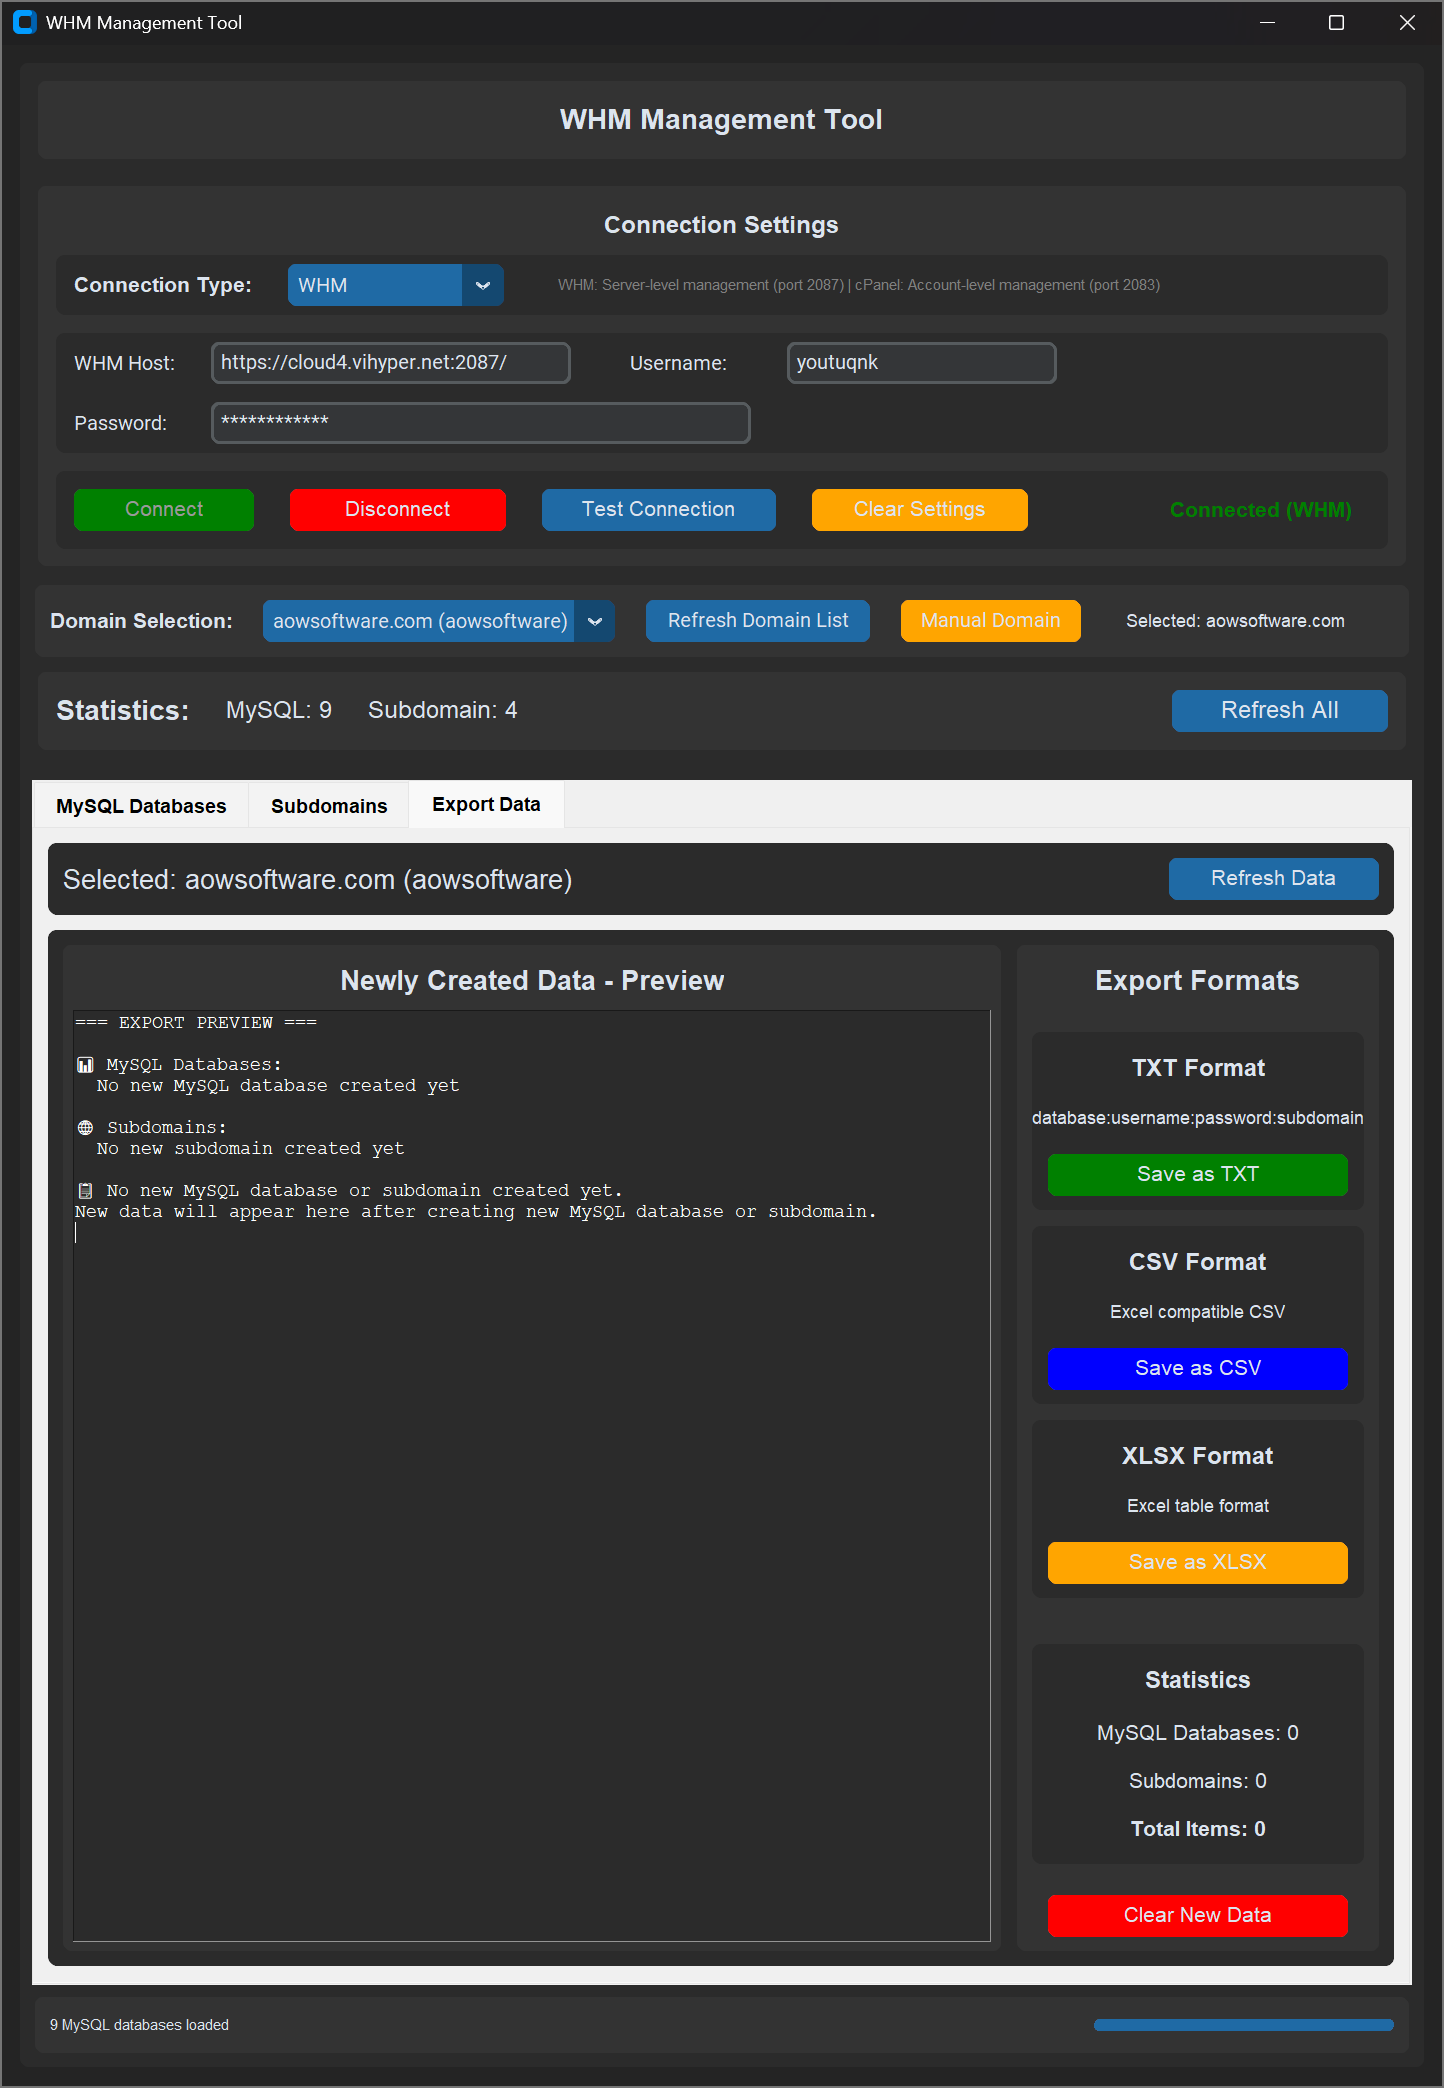Click 'Subdomains: 0' in Statistics panel
This screenshot has width=1444, height=2088.
1197,1781
